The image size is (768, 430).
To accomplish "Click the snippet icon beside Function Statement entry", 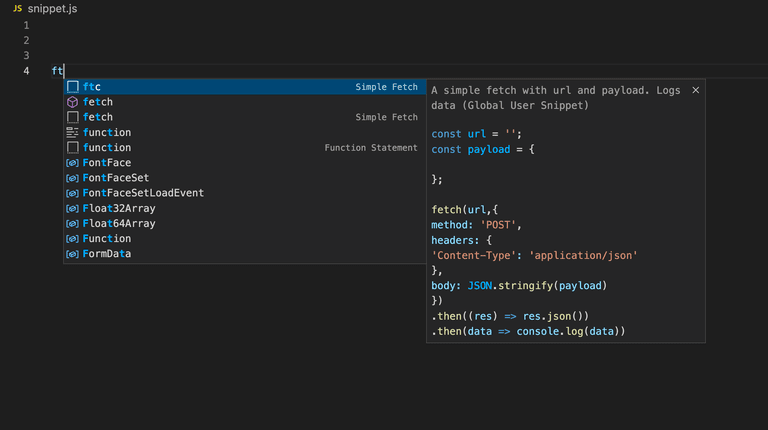I will [72, 147].
